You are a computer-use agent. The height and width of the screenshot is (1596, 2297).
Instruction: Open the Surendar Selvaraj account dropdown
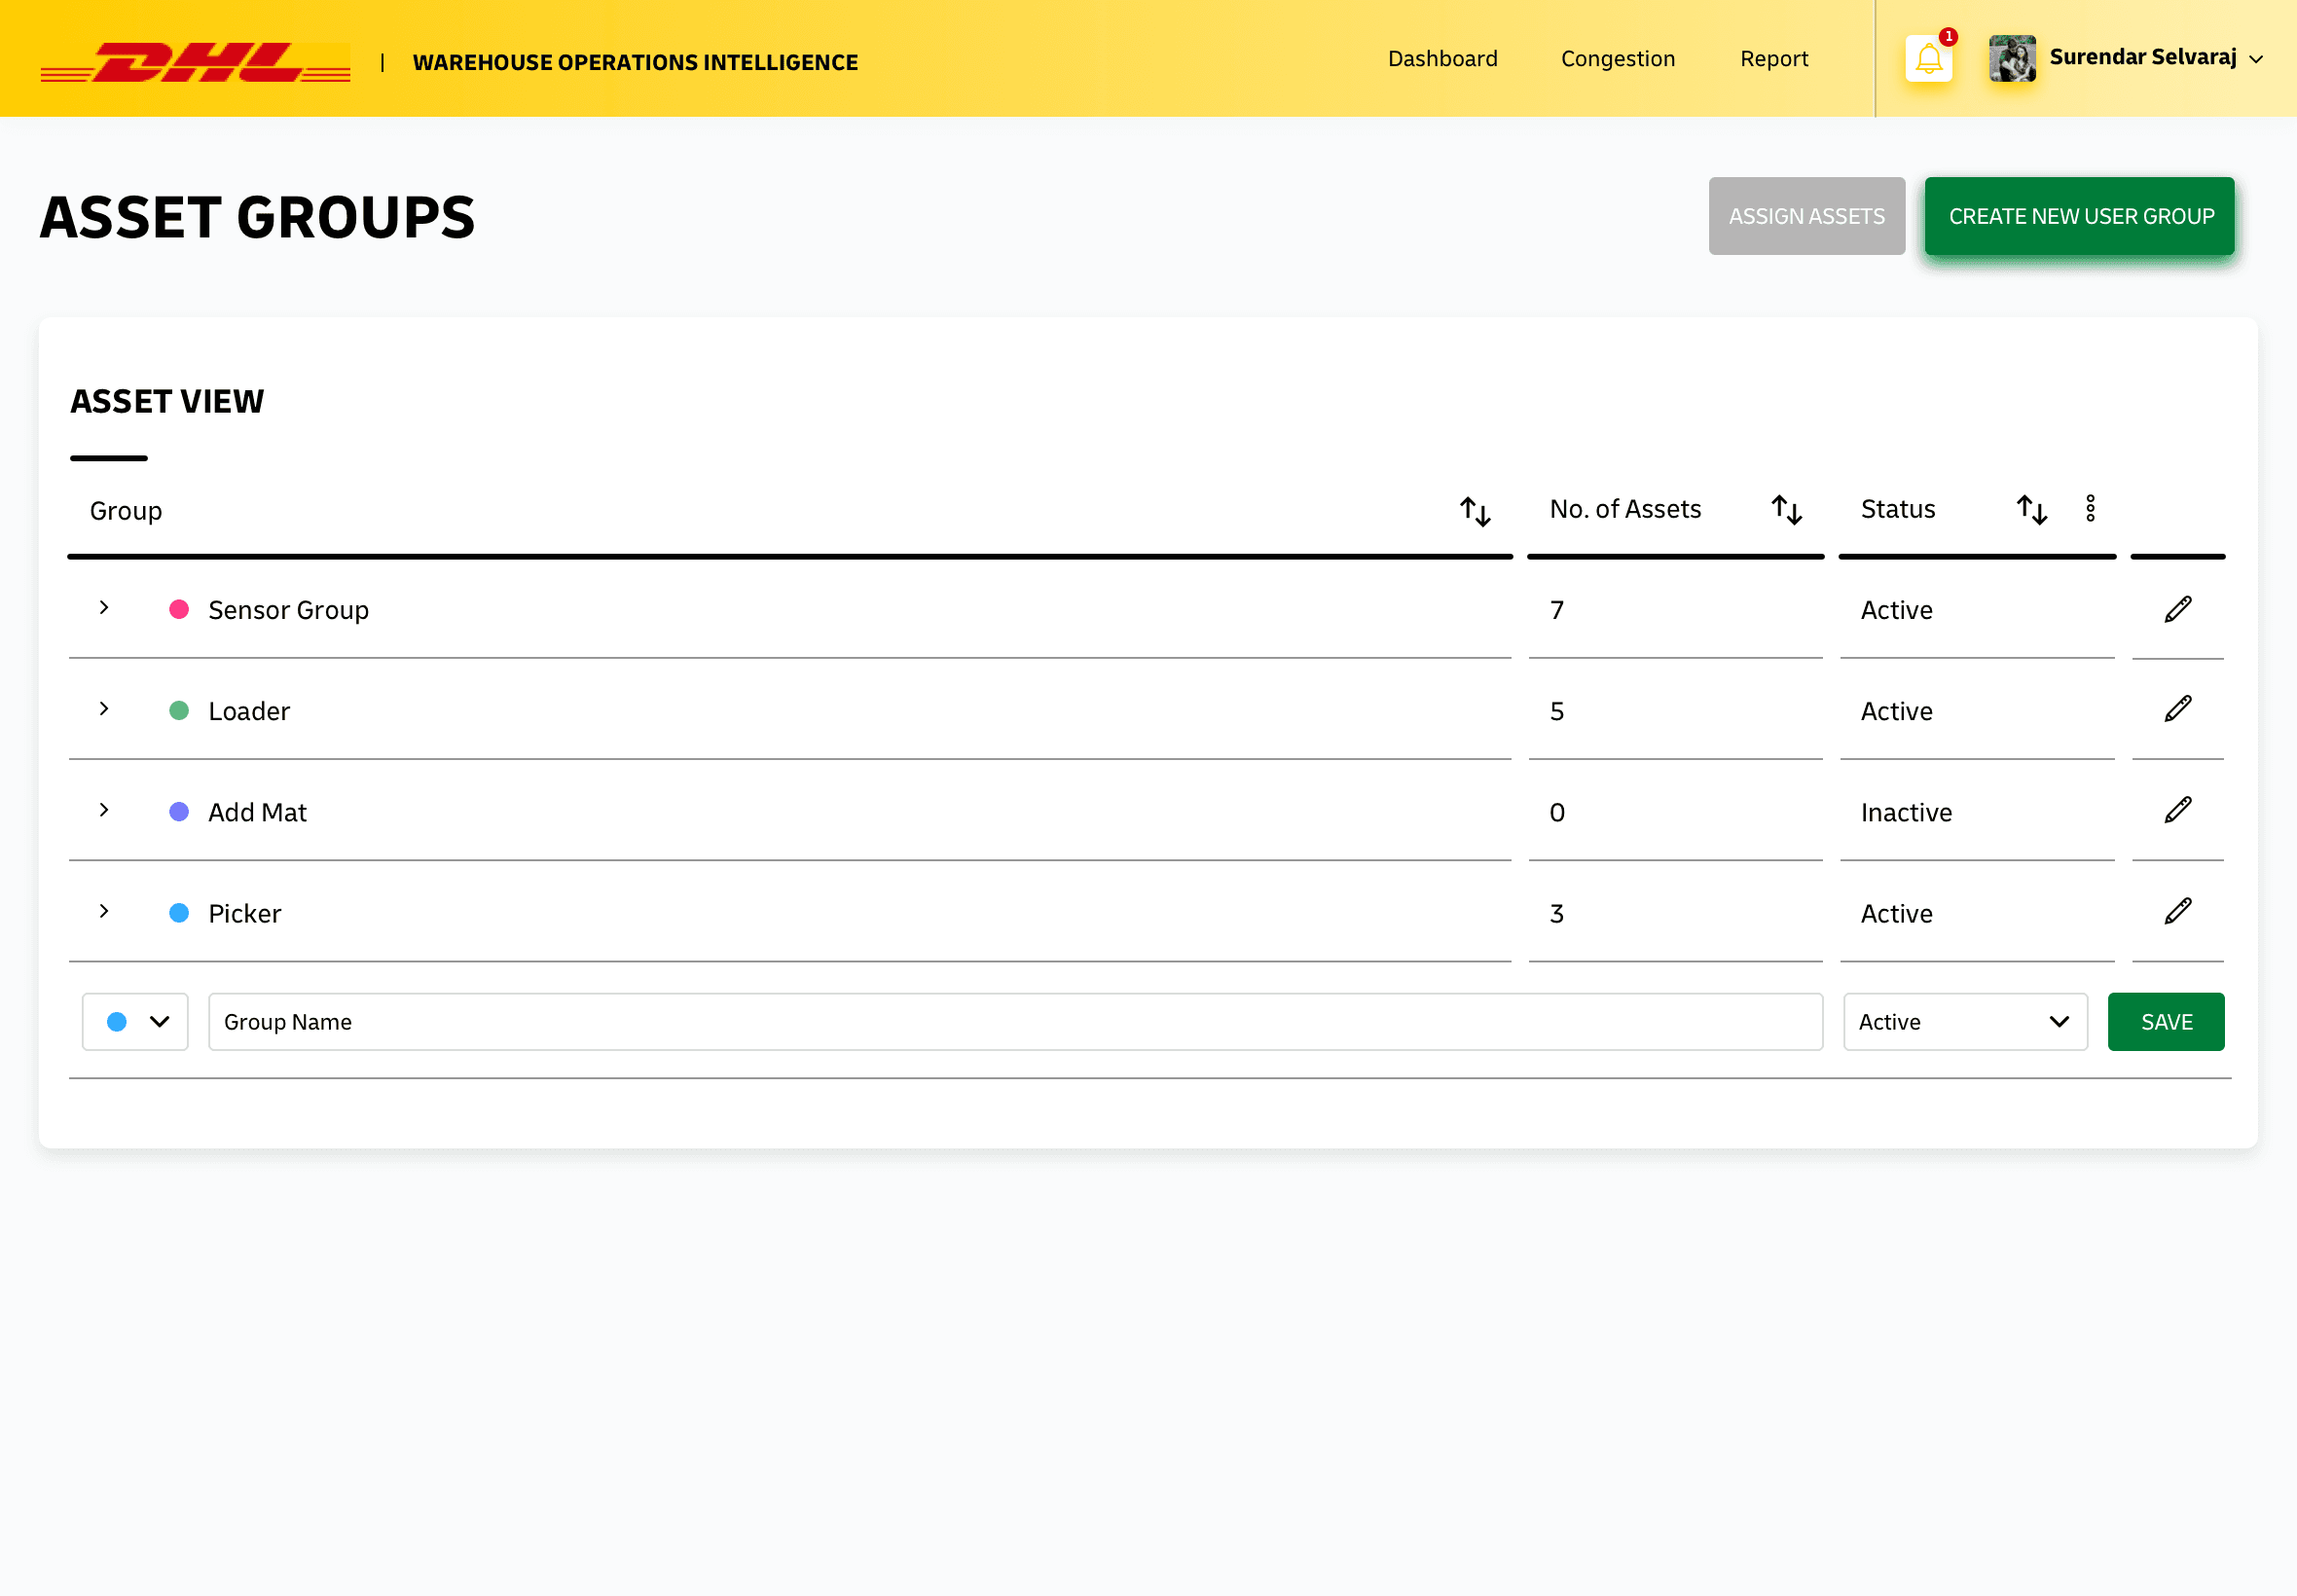[2155, 58]
